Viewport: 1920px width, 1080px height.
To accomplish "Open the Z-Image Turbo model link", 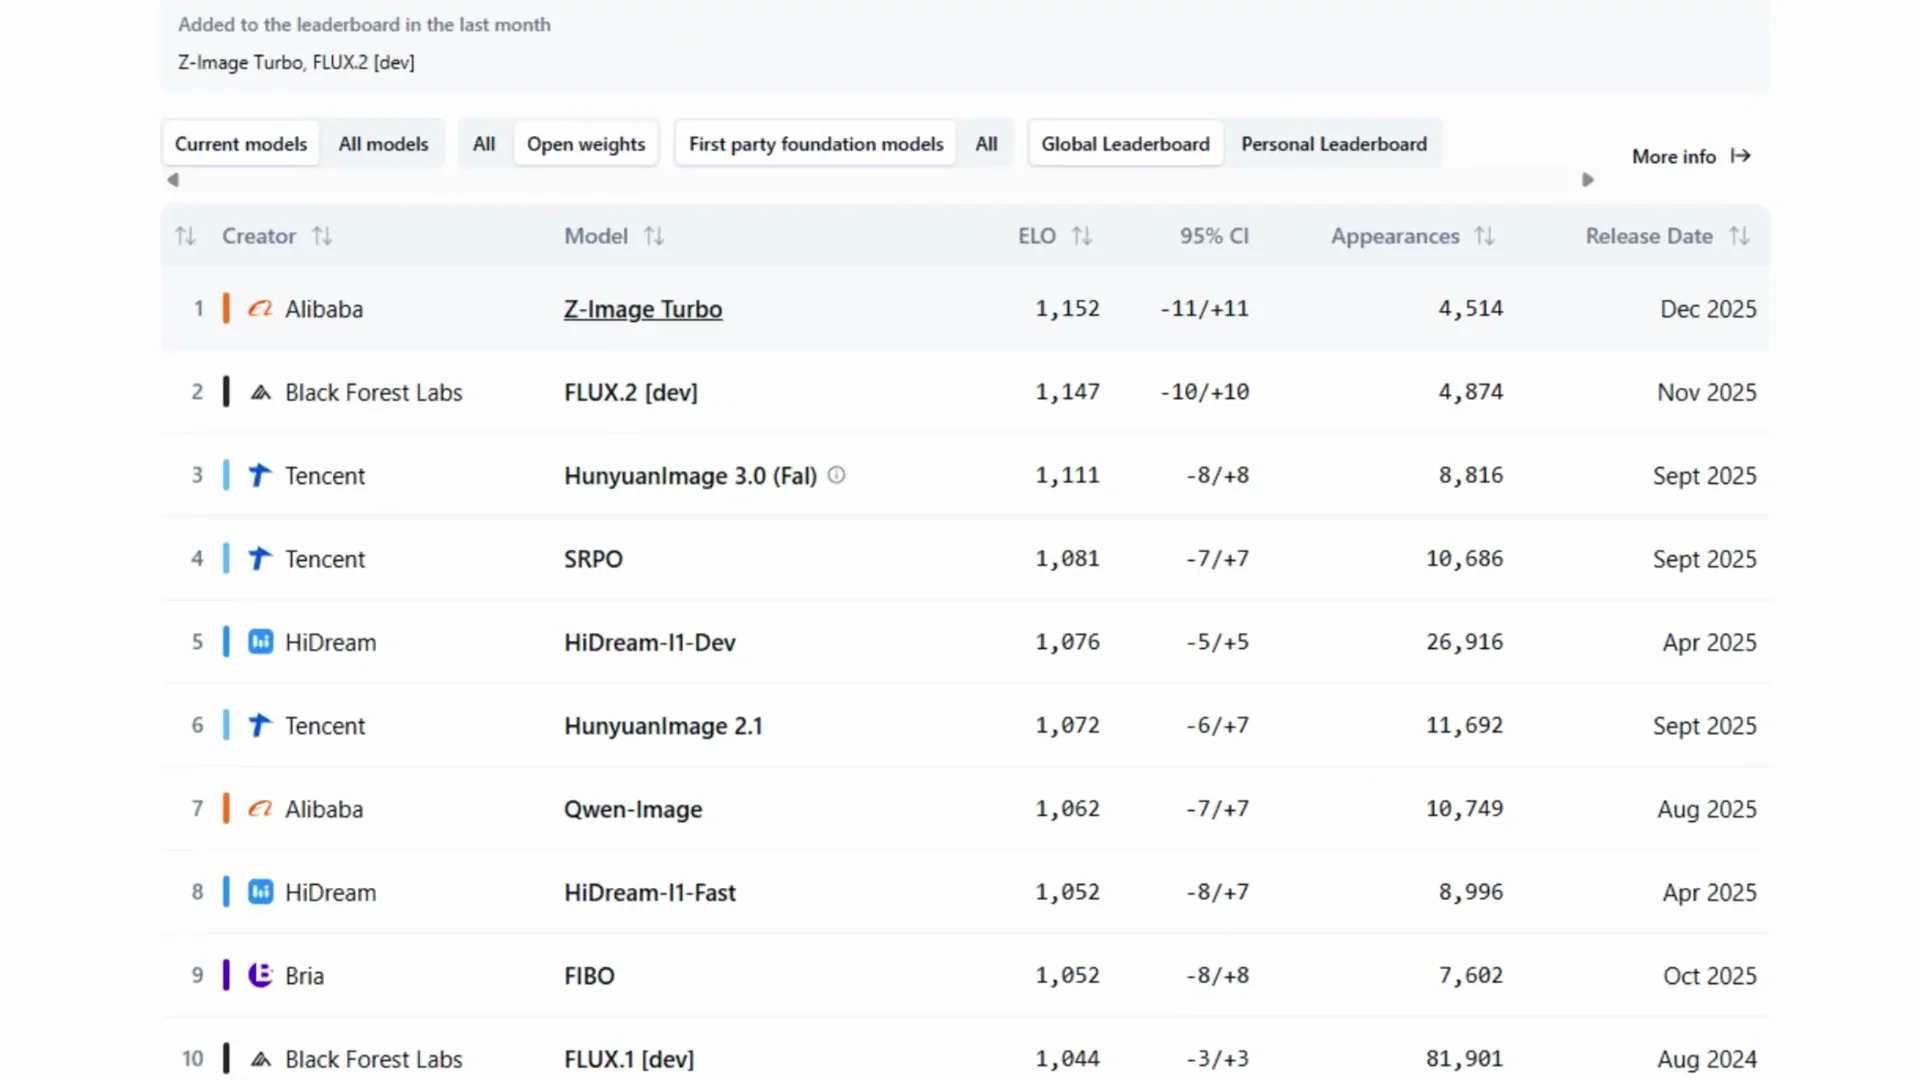I will point(643,309).
